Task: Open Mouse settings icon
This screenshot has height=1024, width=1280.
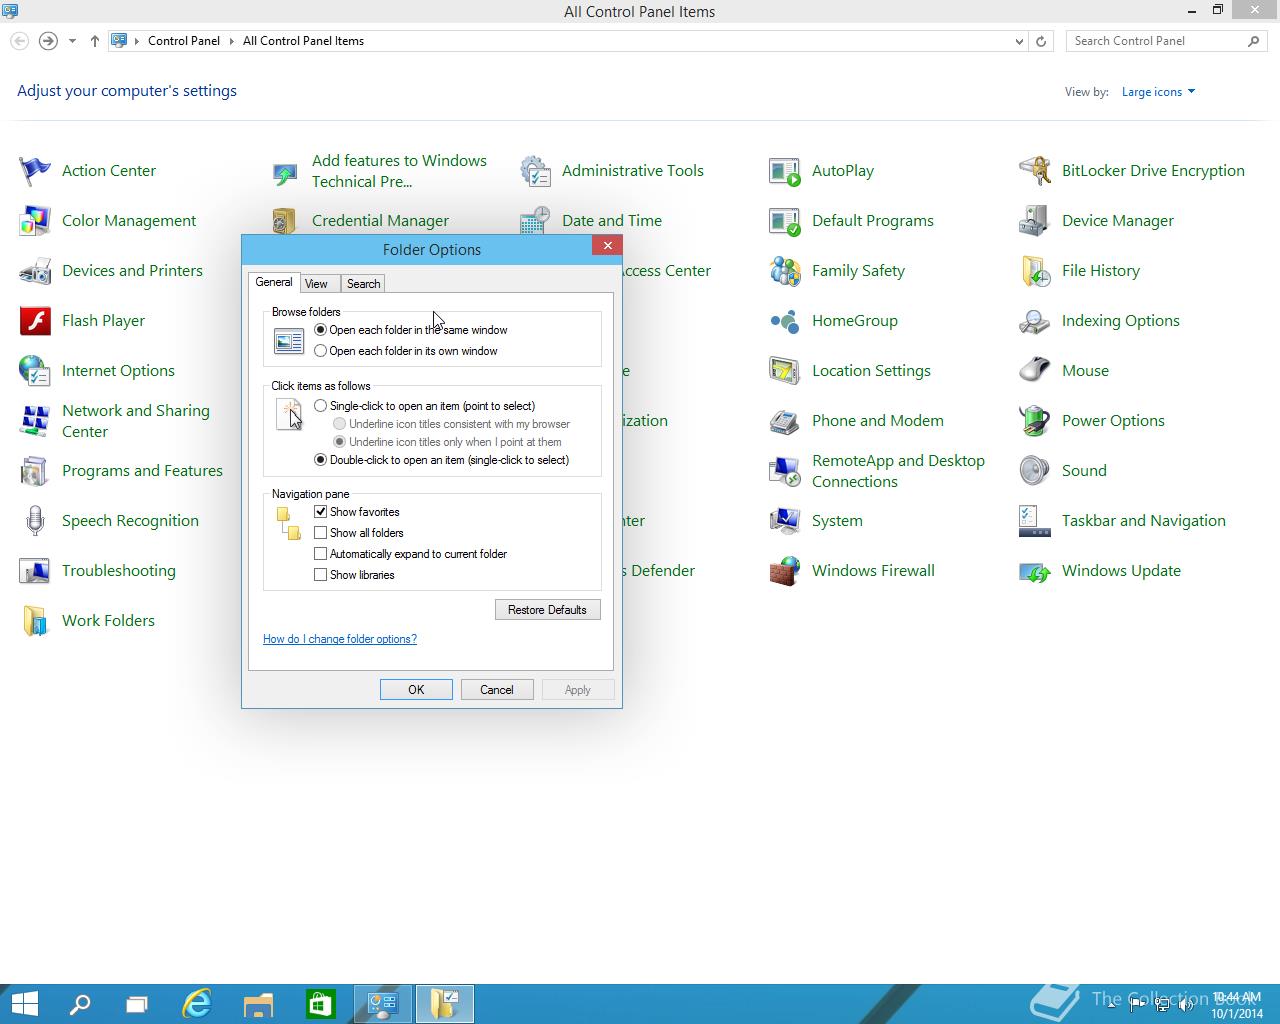Action: pyautogui.click(x=1035, y=371)
